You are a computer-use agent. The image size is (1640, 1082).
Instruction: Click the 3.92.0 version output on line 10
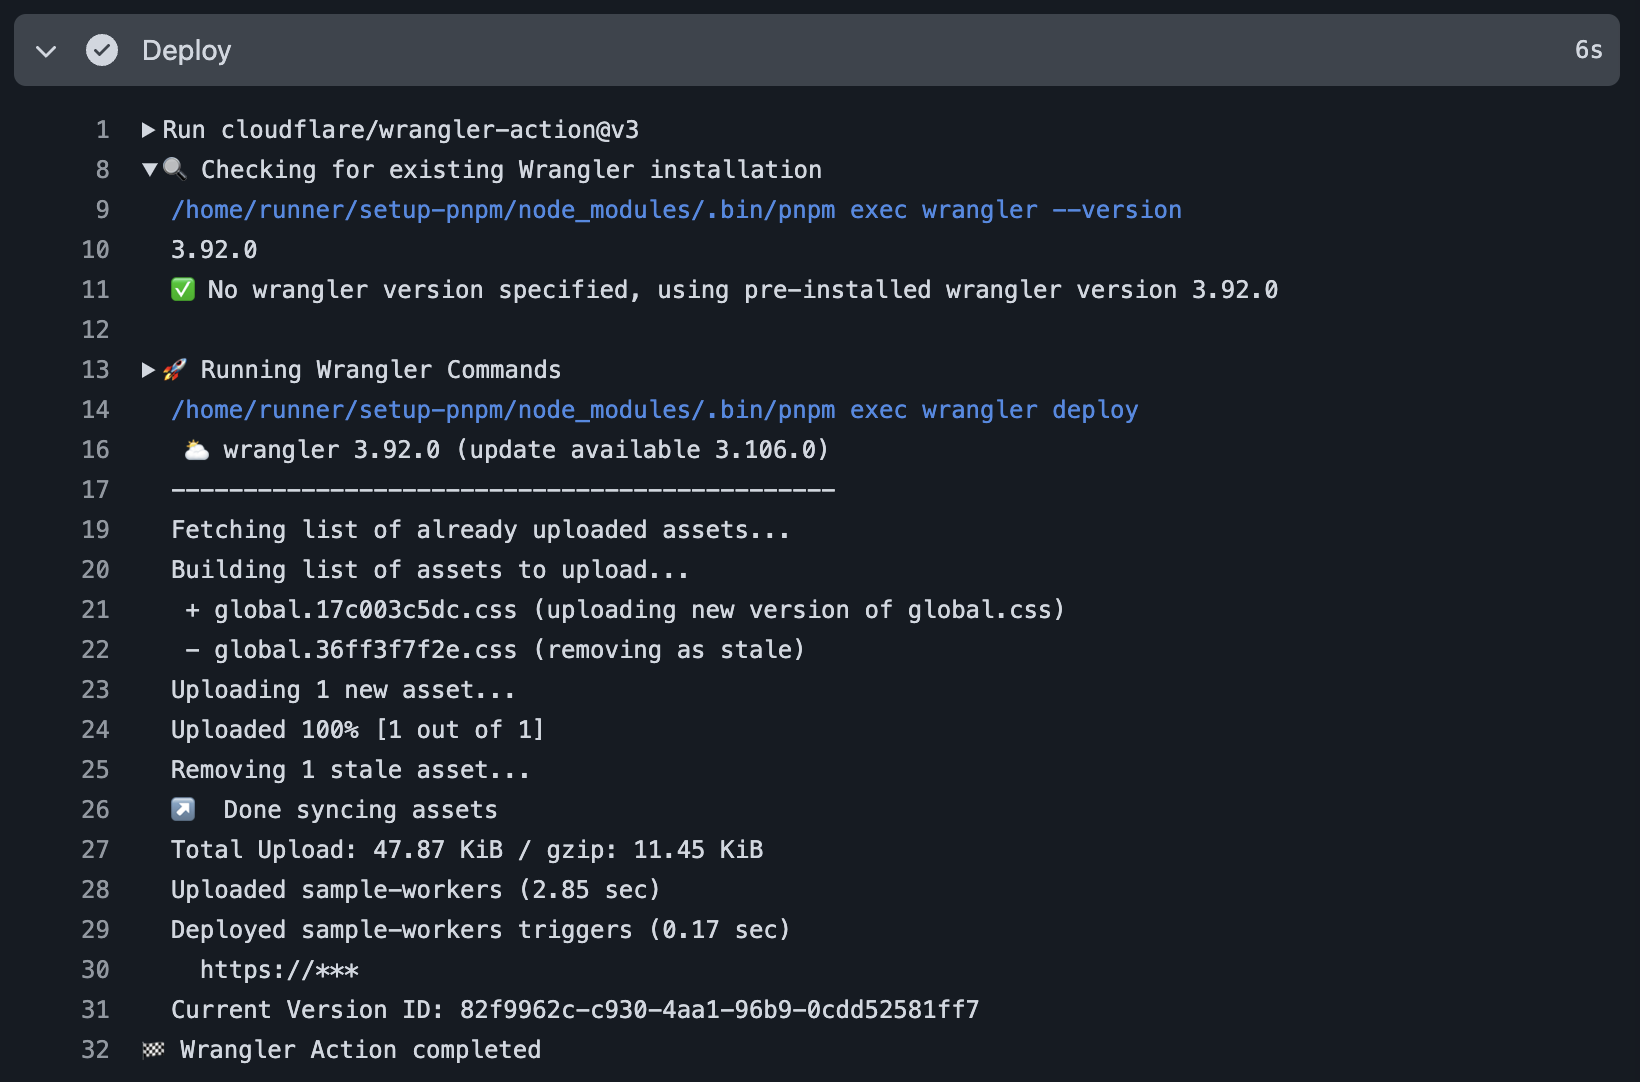click(214, 250)
